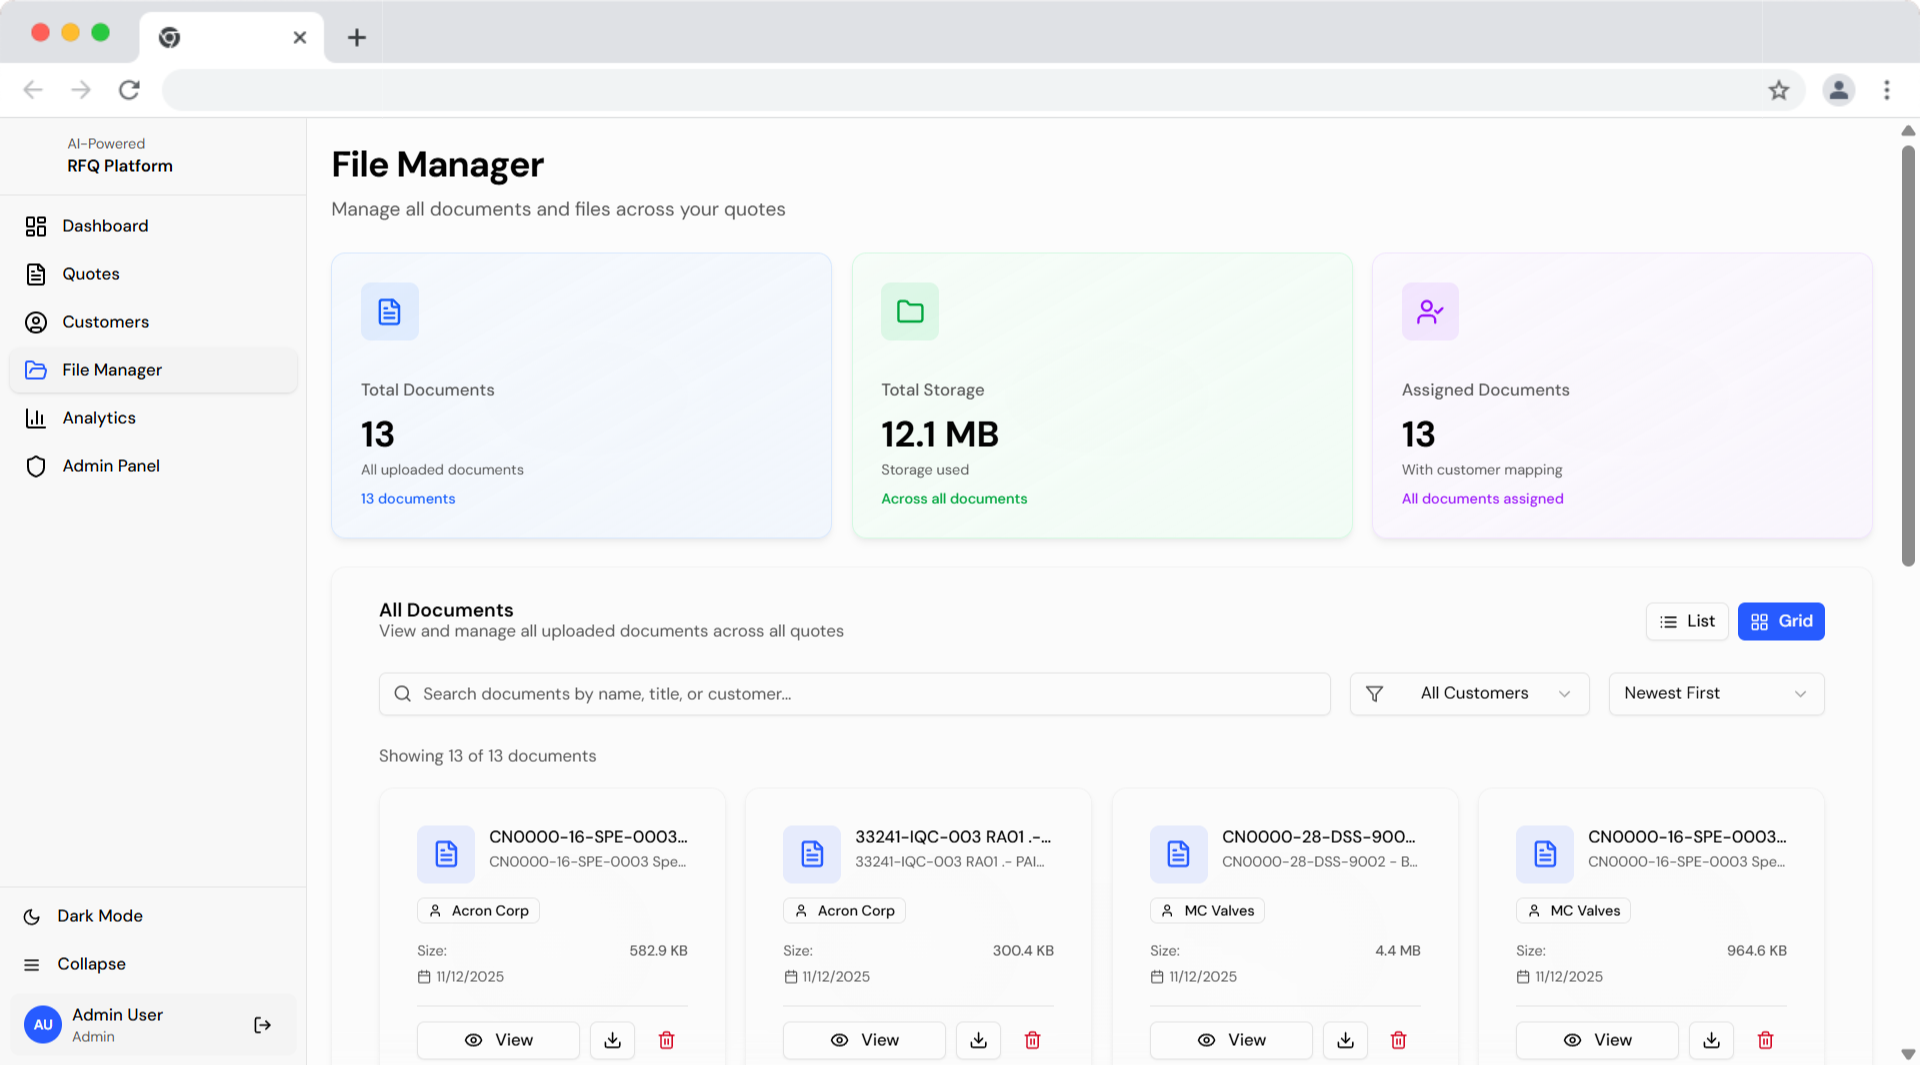1920x1065 pixels.
Task: Open a new browser tab
Action: pyautogui.click(x=356, y=37)
